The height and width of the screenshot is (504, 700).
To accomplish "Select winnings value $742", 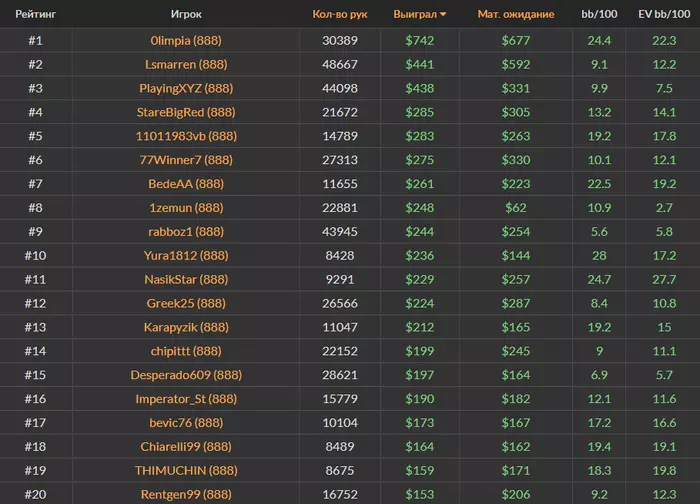I will pyautogui.click(x=419, y=41).
